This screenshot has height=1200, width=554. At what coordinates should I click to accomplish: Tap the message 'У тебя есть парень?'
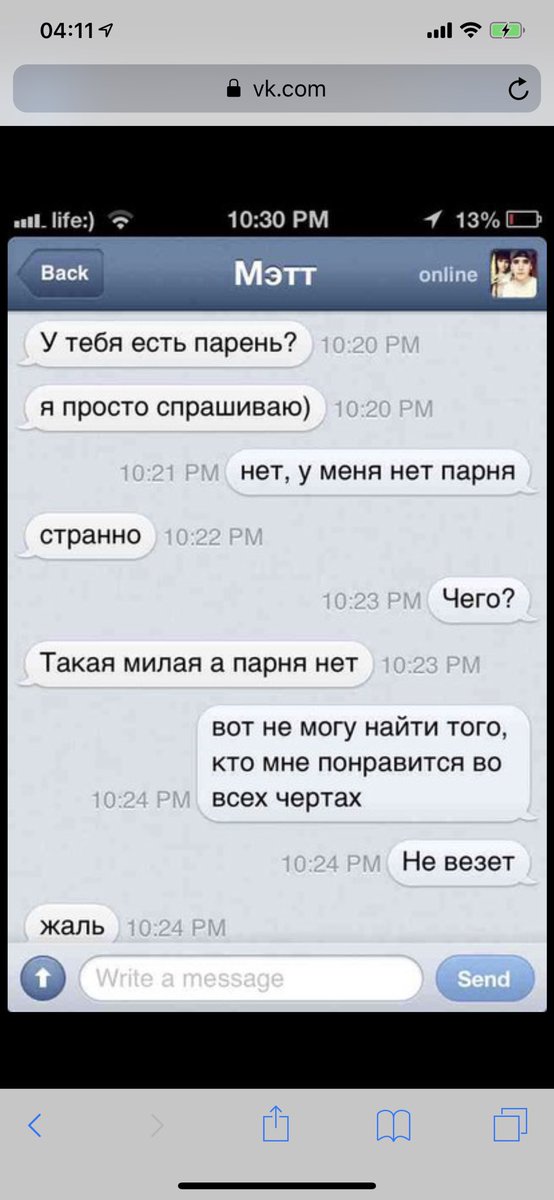167,344
